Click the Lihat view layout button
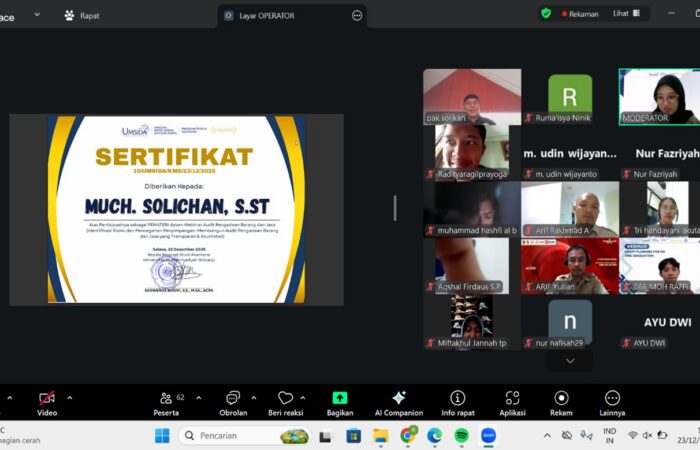This screenshot has height=450, width=700. pos(626,14)
